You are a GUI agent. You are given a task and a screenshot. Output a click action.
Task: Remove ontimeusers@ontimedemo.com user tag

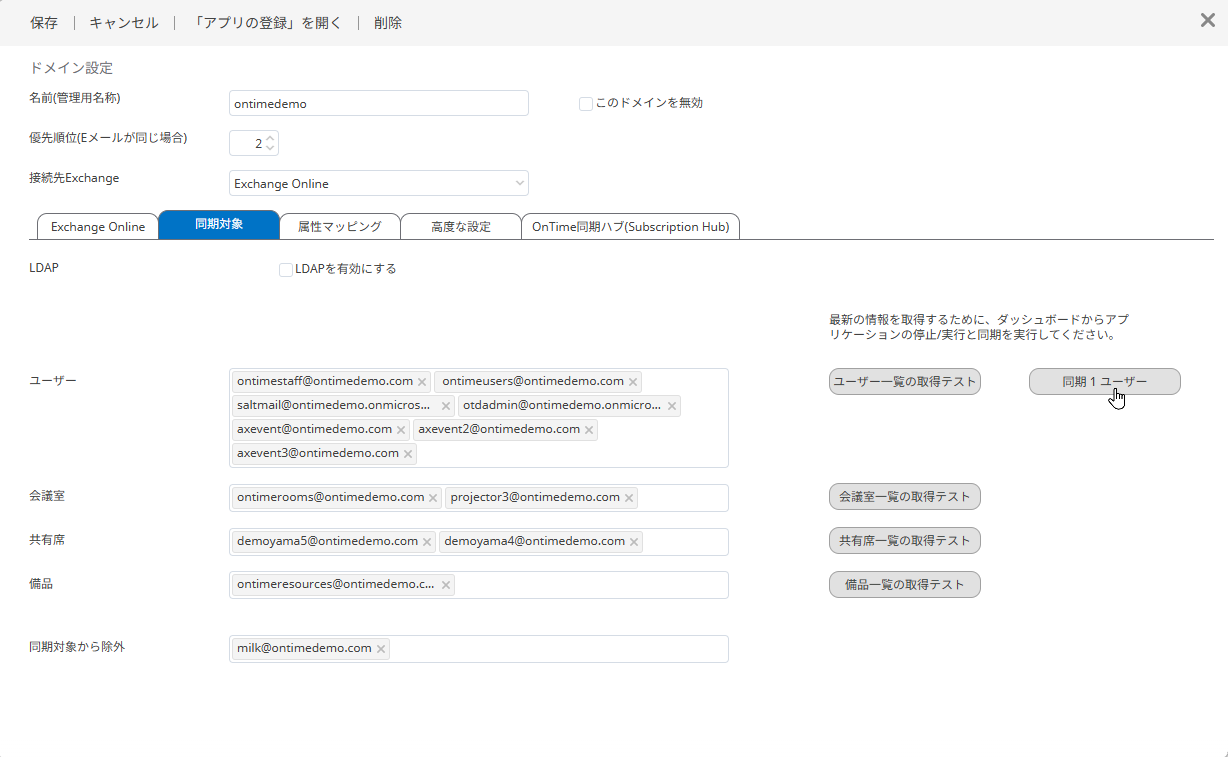tap(633, 382)
